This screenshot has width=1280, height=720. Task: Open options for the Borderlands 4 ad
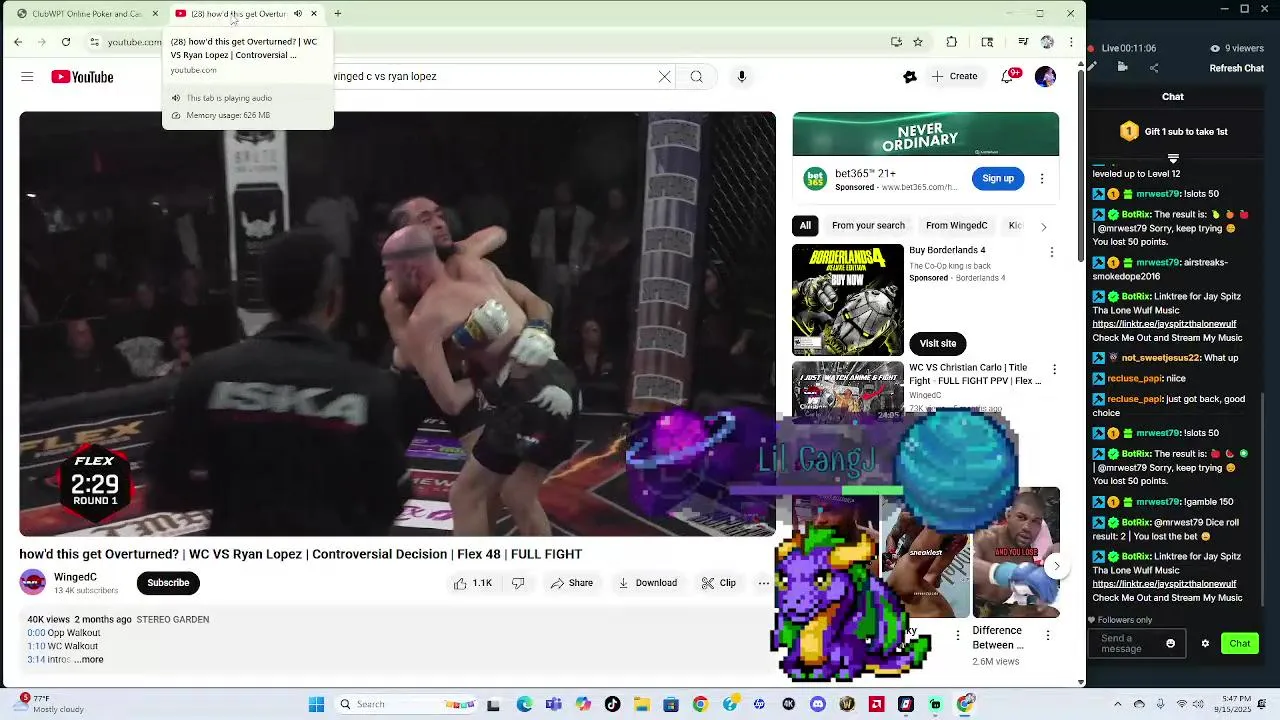click(x=1051, y=252)
